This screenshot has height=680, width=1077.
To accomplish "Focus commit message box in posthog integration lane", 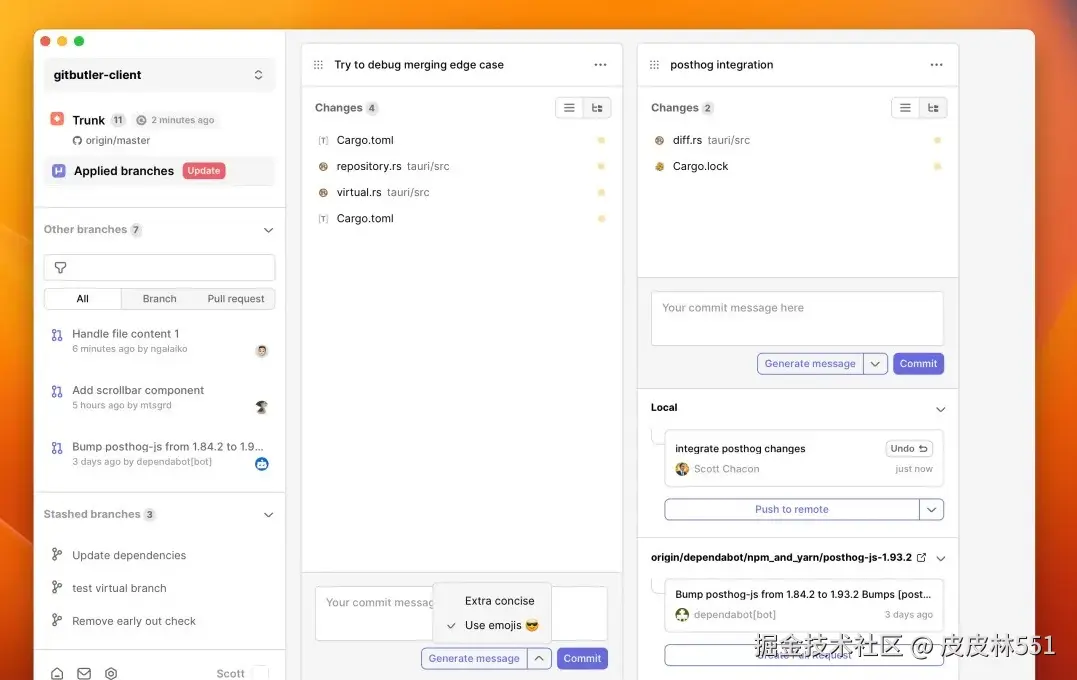I will [797, 318].
